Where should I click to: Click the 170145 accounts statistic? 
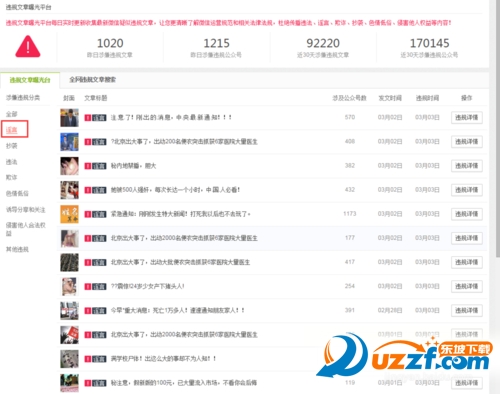(x=429, y=43)
